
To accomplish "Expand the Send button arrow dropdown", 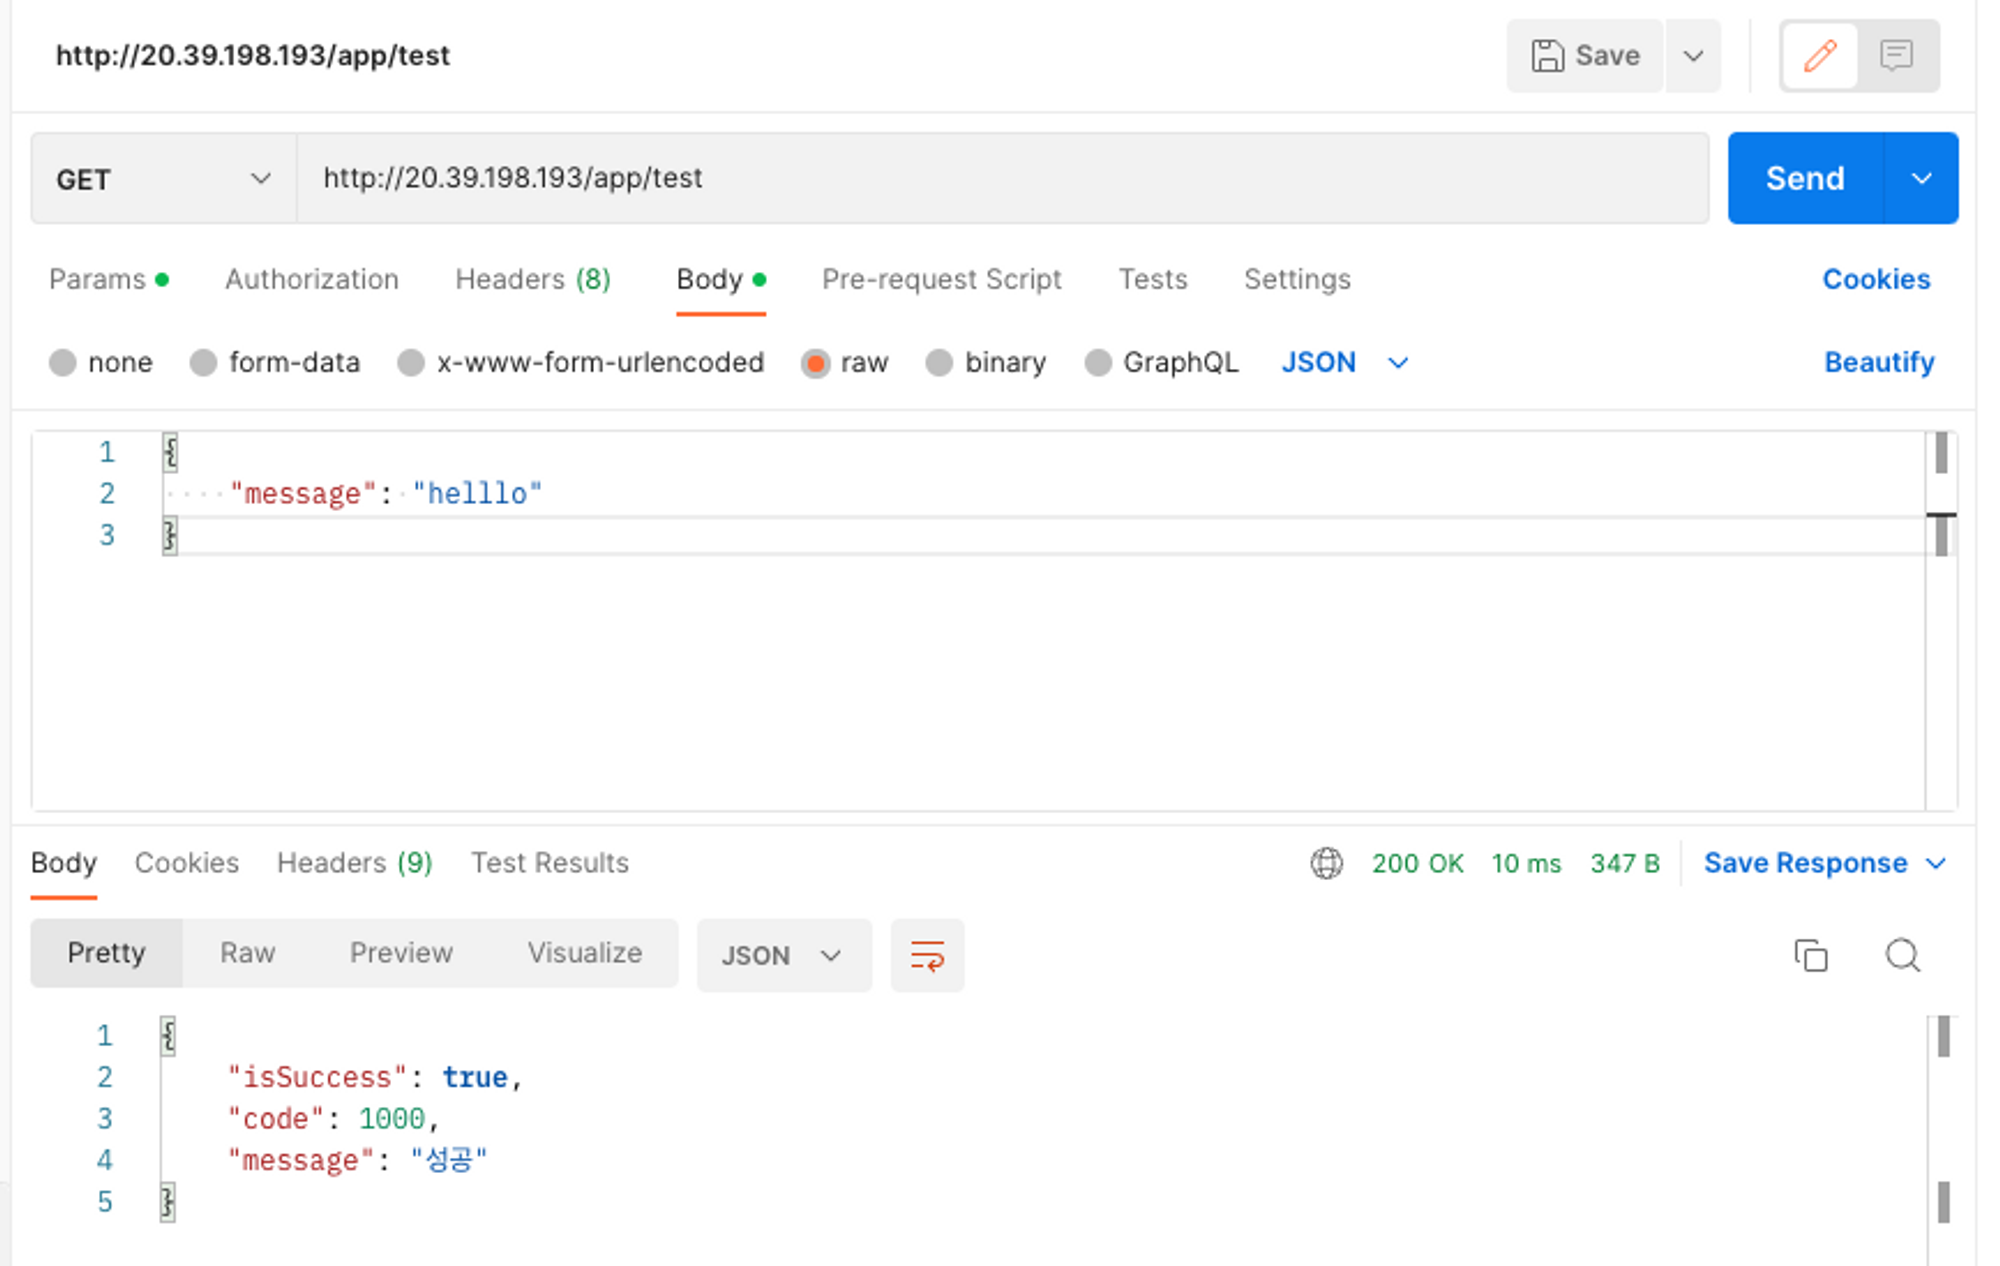I will pos(1921,179).
